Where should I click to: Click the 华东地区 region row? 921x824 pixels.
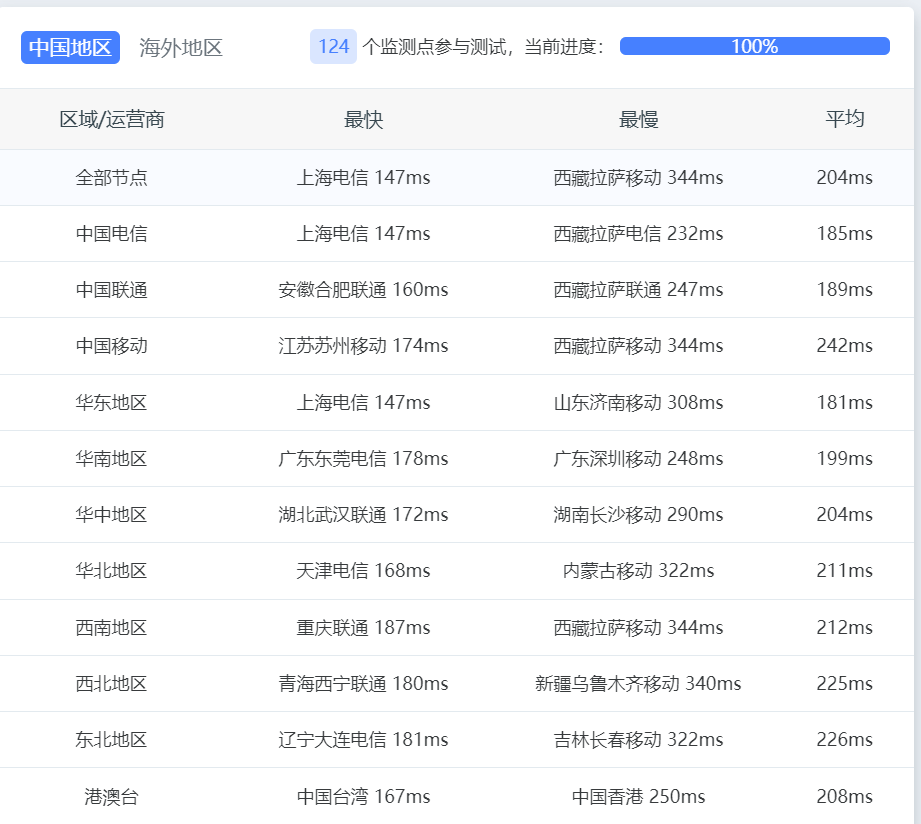(x=457, y=402)
